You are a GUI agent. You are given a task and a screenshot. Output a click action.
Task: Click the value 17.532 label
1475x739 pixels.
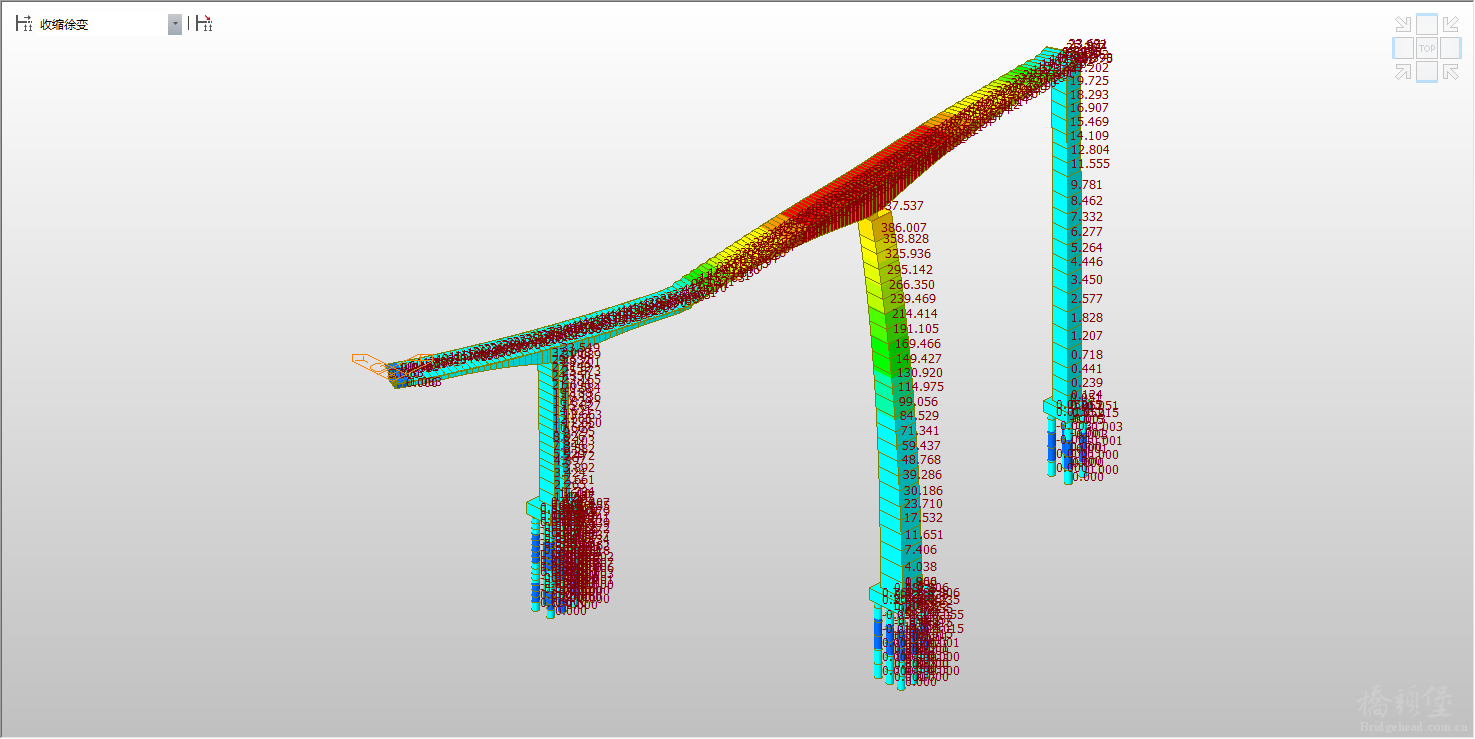(x=923, y=518)
